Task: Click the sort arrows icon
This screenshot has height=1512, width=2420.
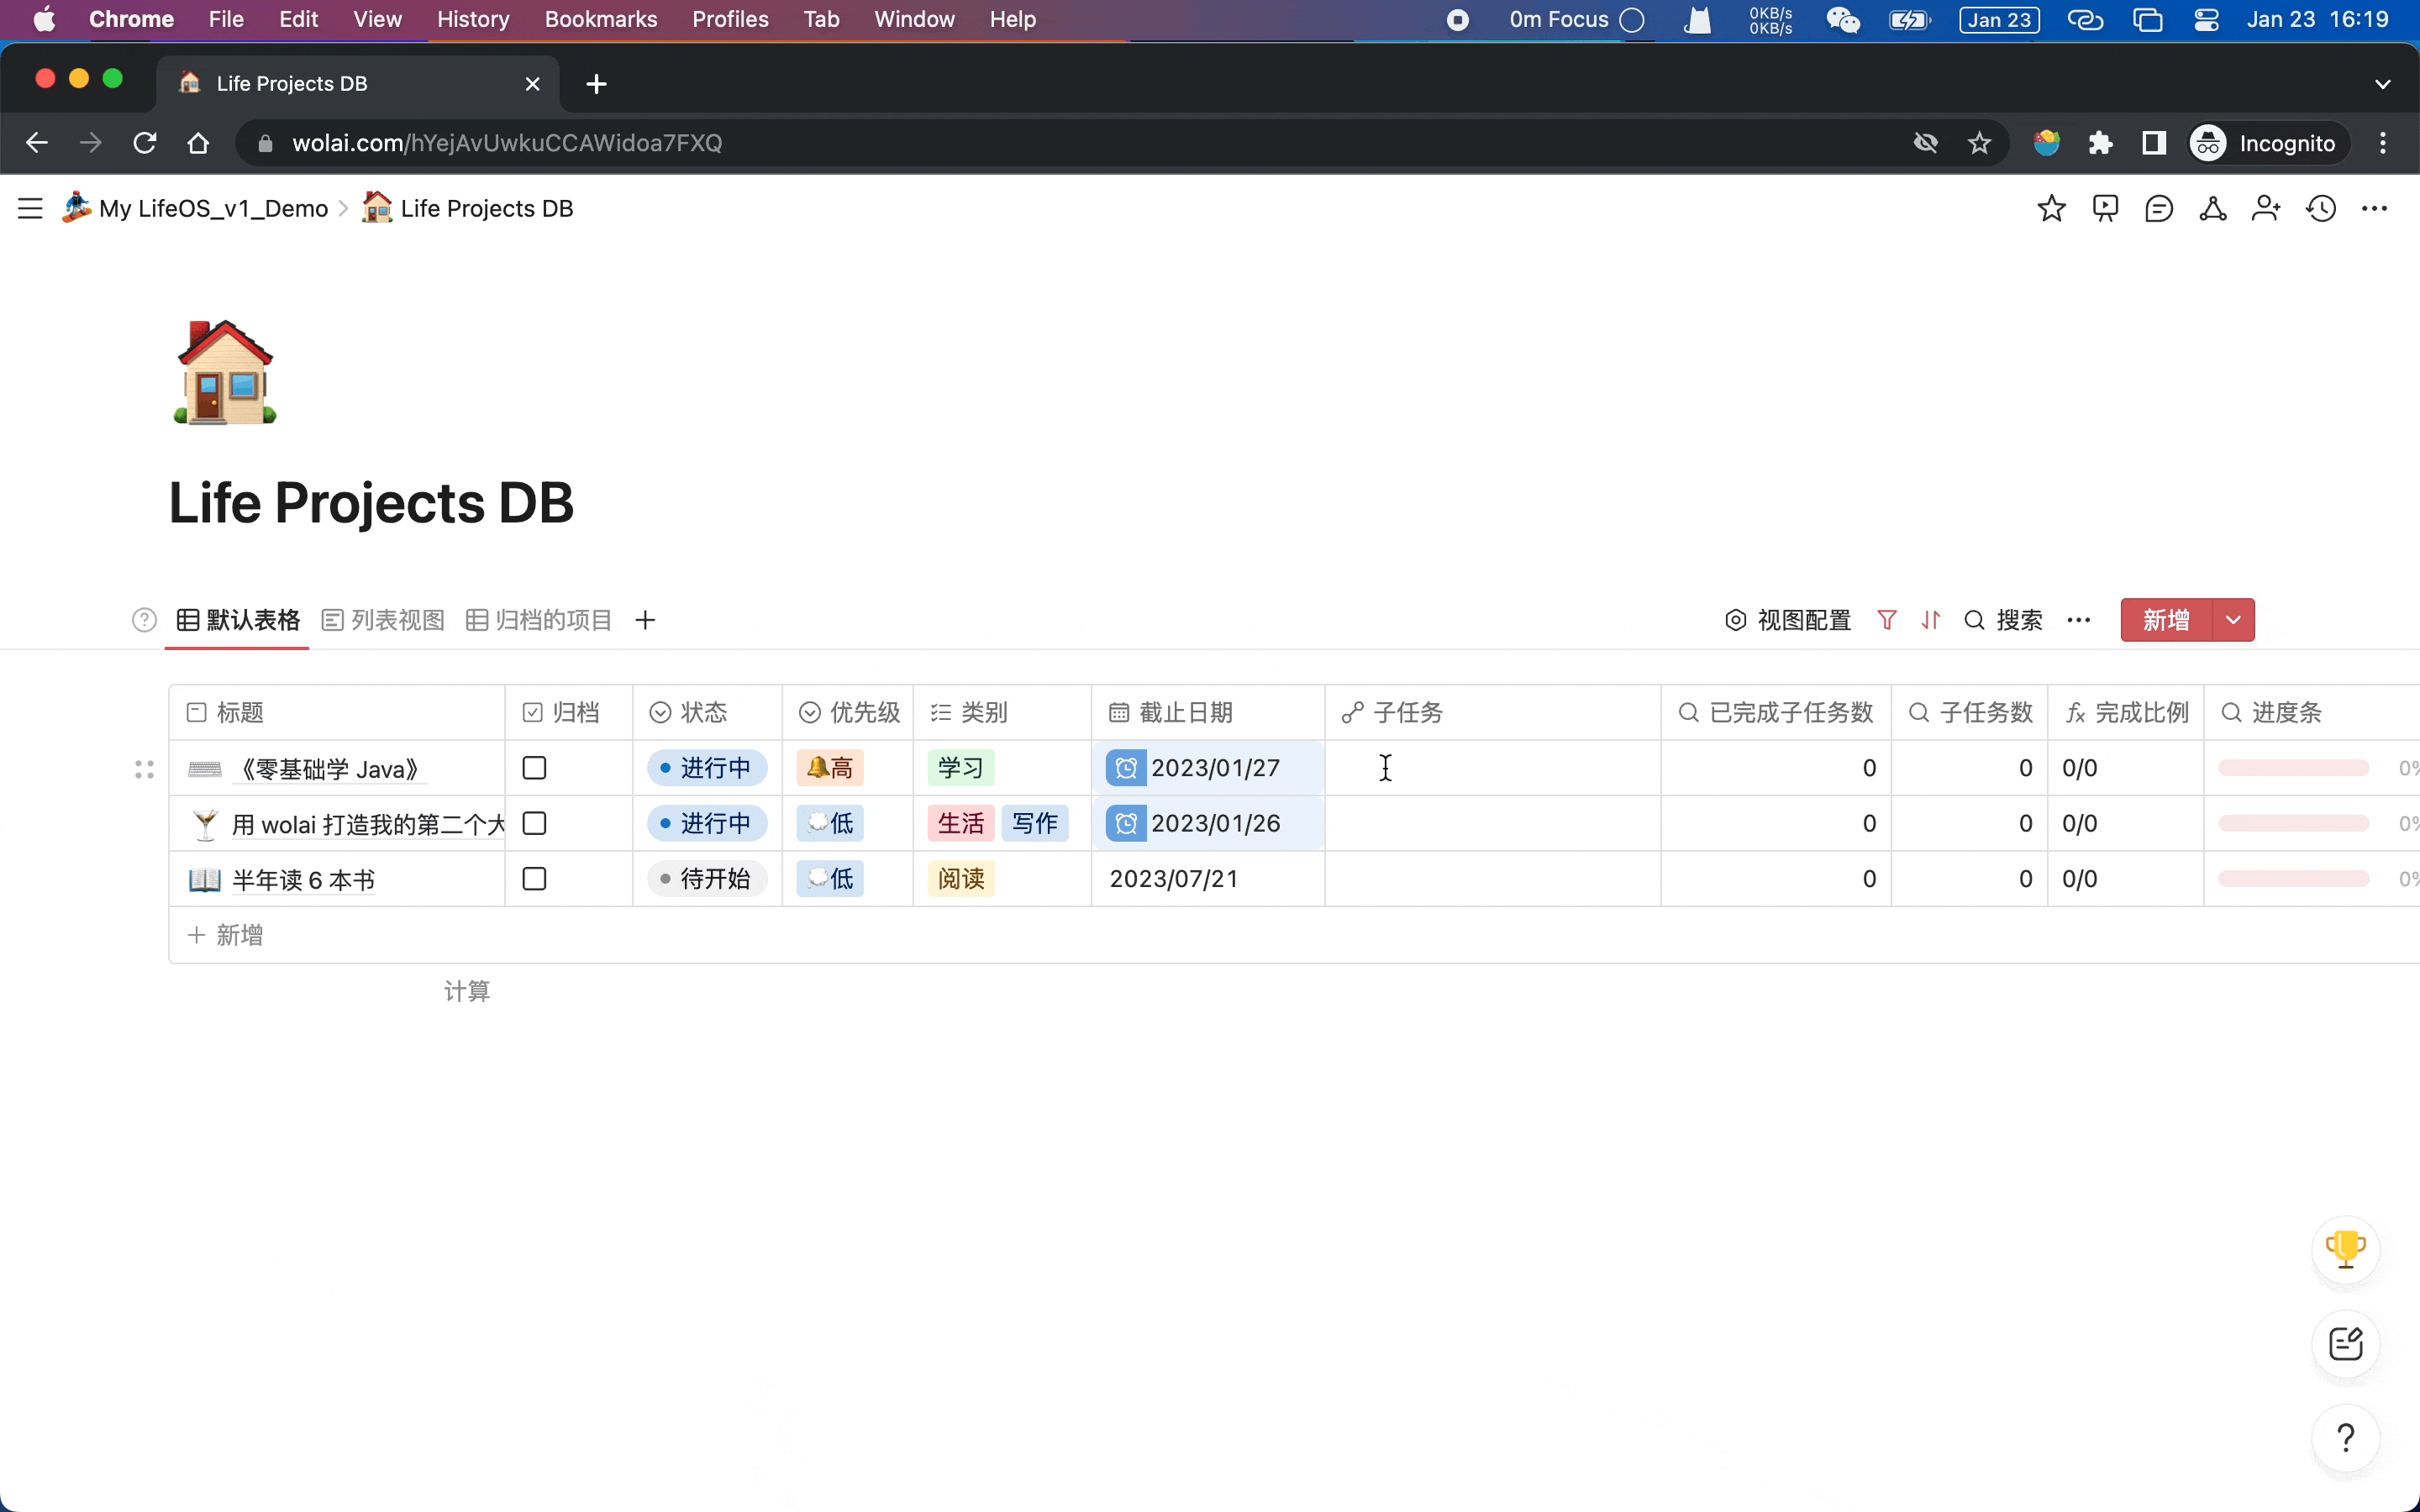Action: point(1930,620)
